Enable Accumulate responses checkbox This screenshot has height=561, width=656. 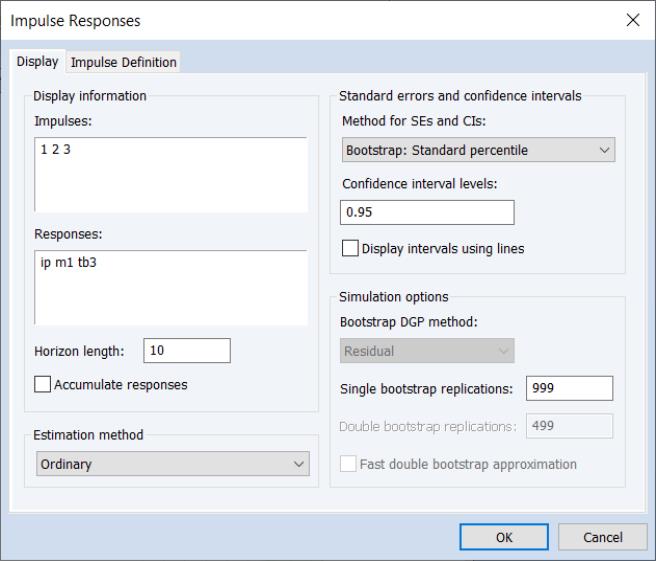pos(43,384)
